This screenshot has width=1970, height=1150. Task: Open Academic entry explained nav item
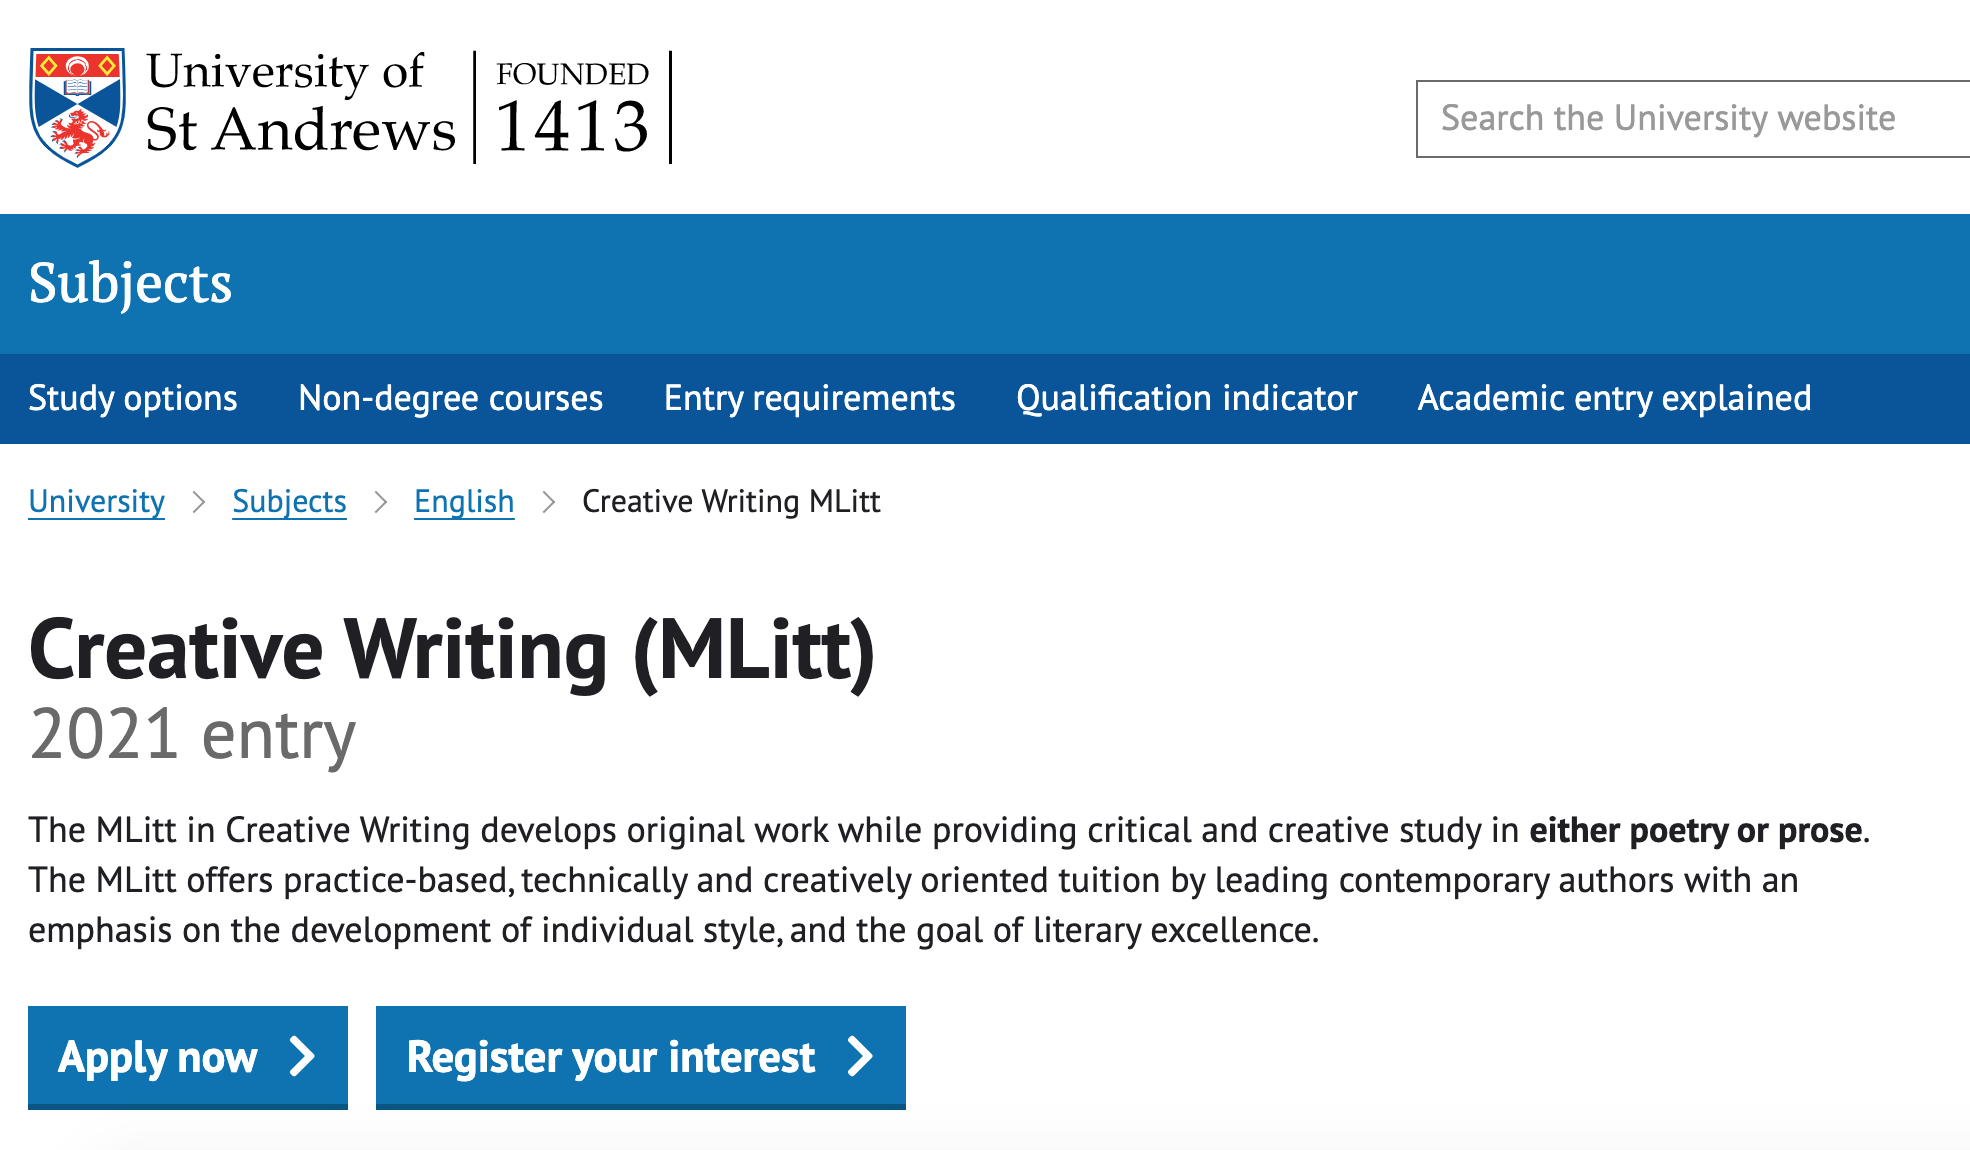1614,398
